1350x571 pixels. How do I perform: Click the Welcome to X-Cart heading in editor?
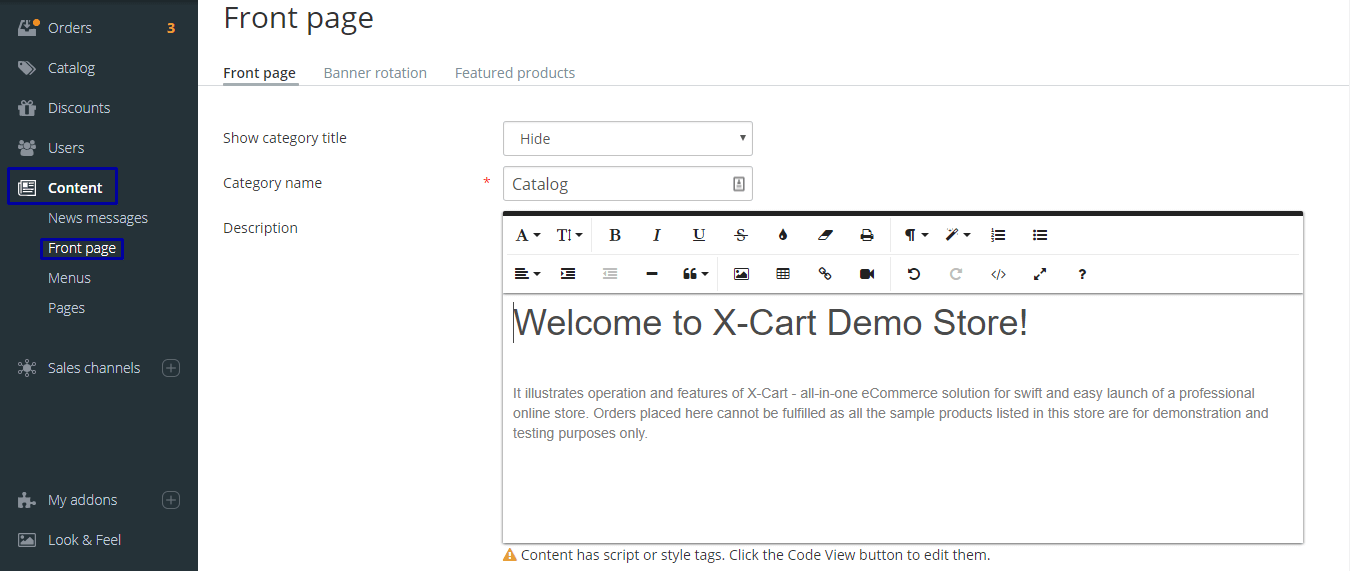pyautogui.click(x=771, y=323)
